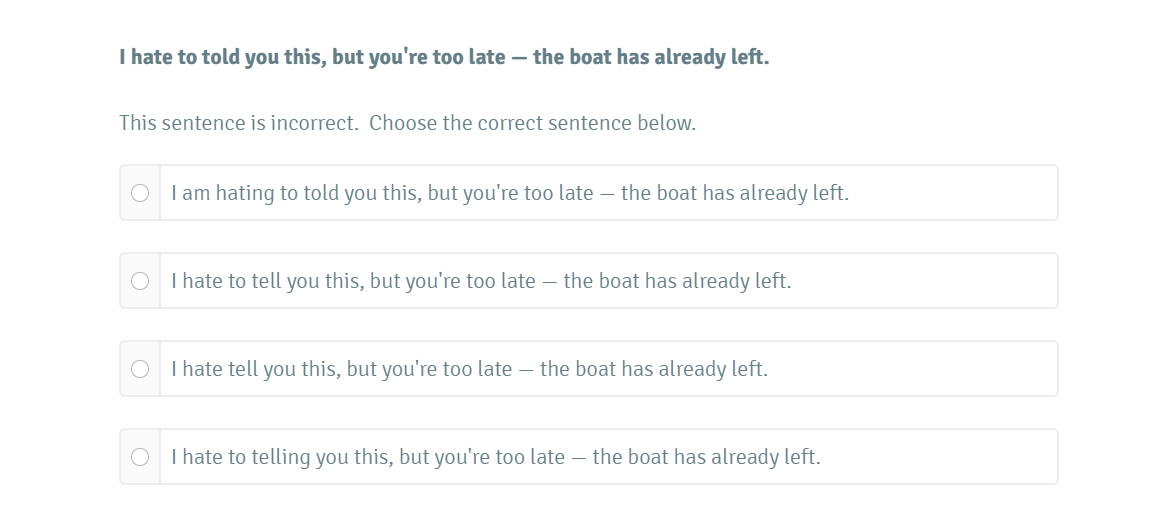Mark the 'I hate tell you this' radio option
The width and height of the screenshot is (1158, 532).
pyautogui.click(x=140, y=369)
